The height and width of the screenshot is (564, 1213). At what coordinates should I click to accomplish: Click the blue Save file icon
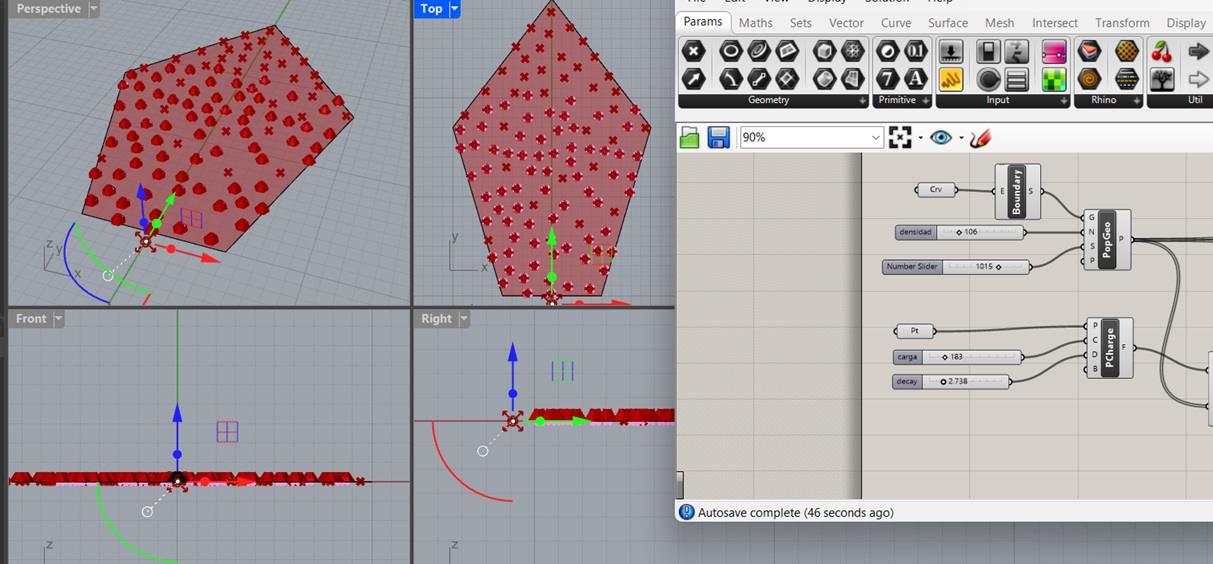718,138
